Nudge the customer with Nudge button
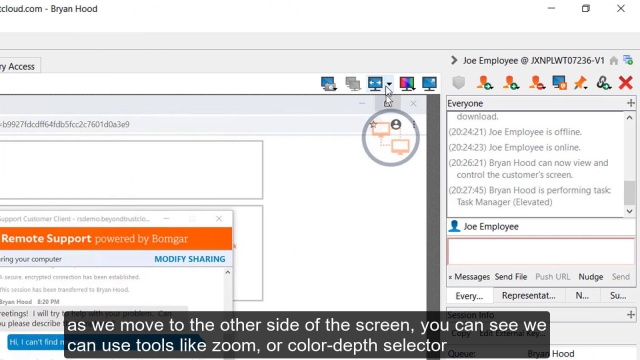 click(591, 277)
